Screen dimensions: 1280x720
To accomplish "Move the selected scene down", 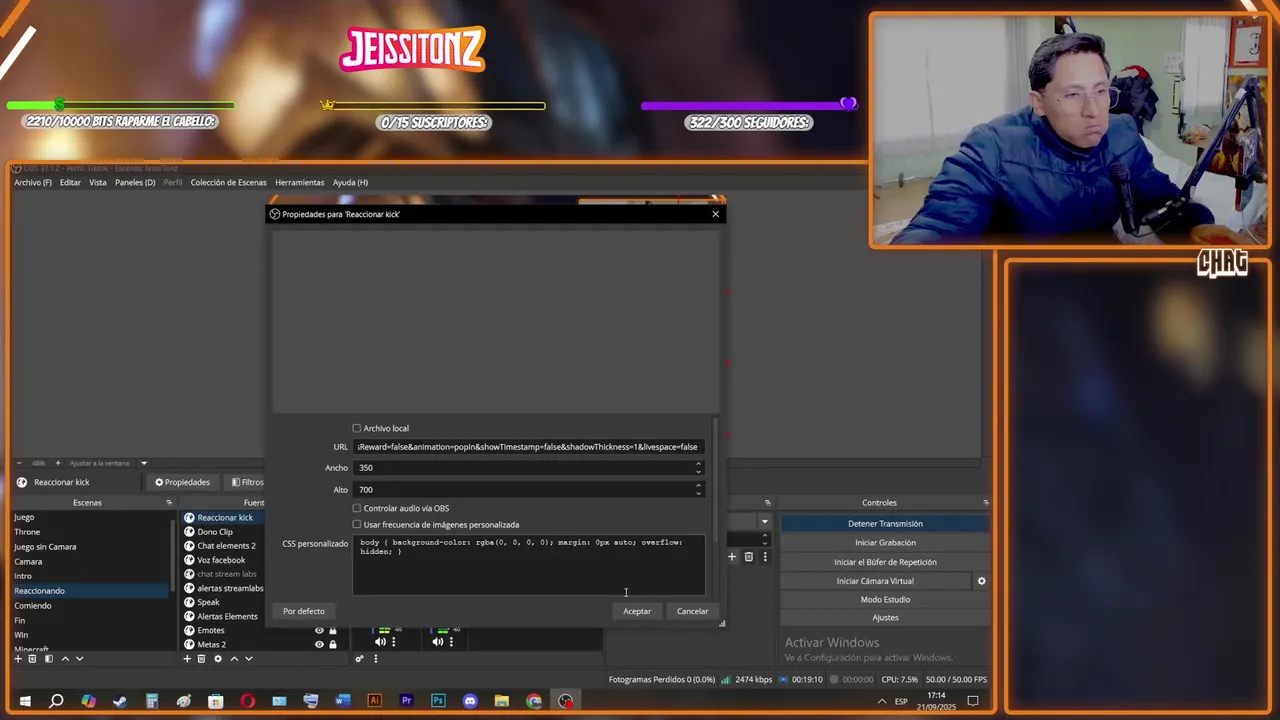I will tap(79, 659).
